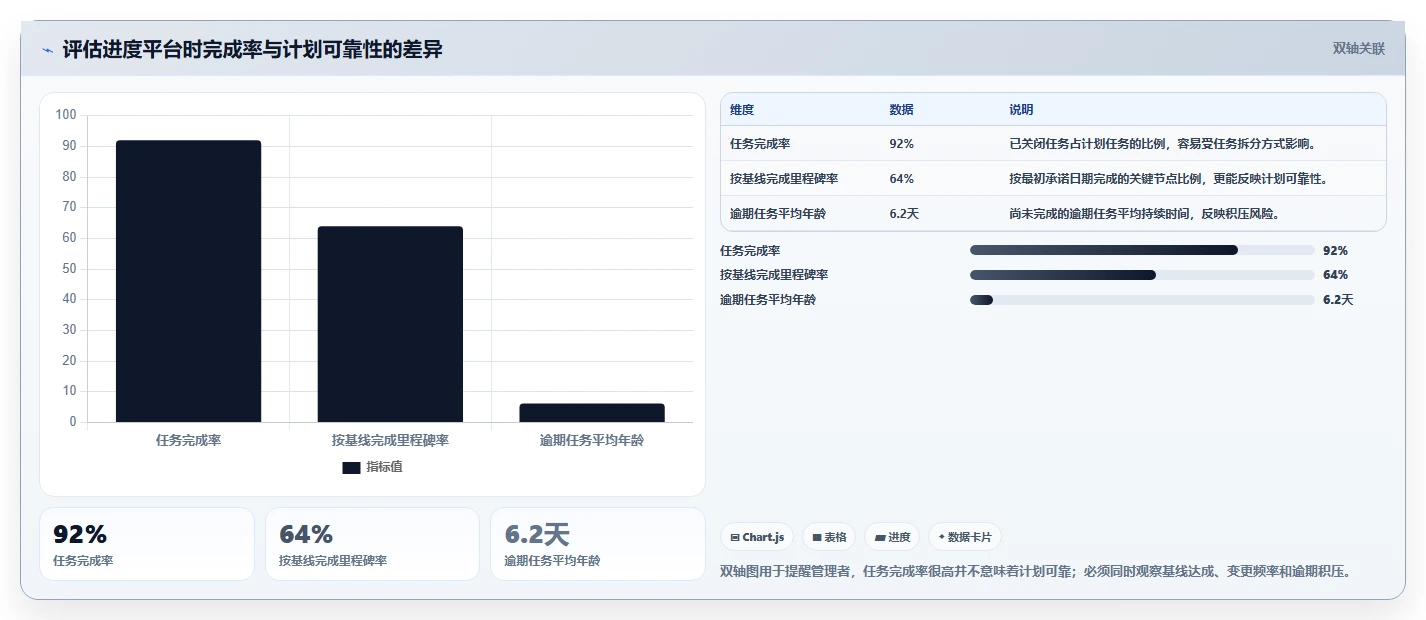Click the 0 y-axis tick label
Viewport: 1426px width, 620px height.
73,422
